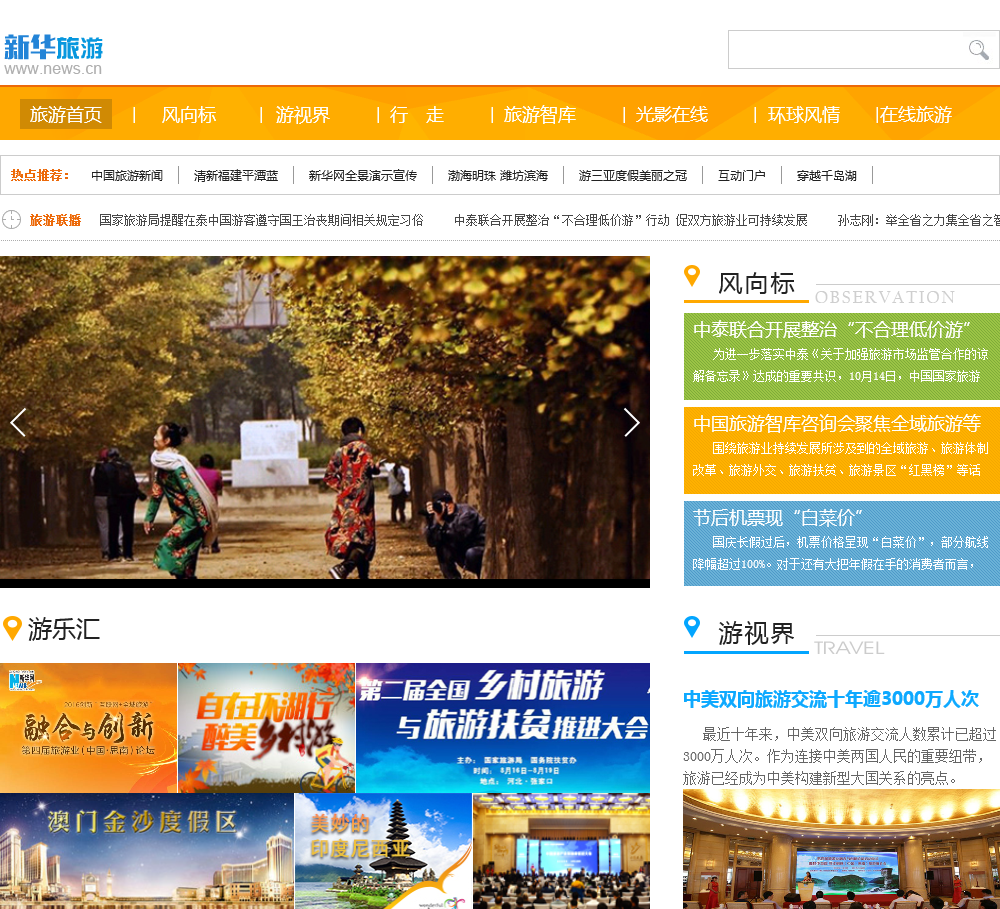Go to previous slide with left arrow

click(x=18, y=422)
